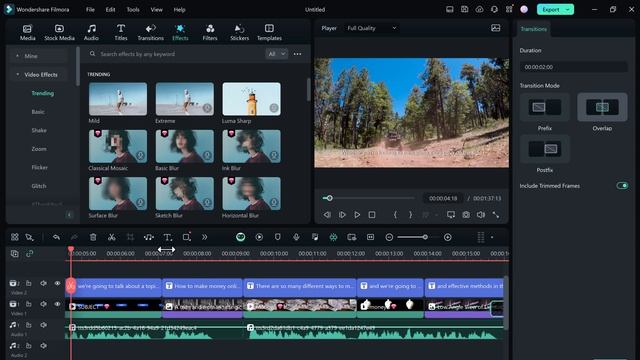Select the Flicker effects category
The image size is (640, 360).
pyautogui.click(x=40, y=167)
